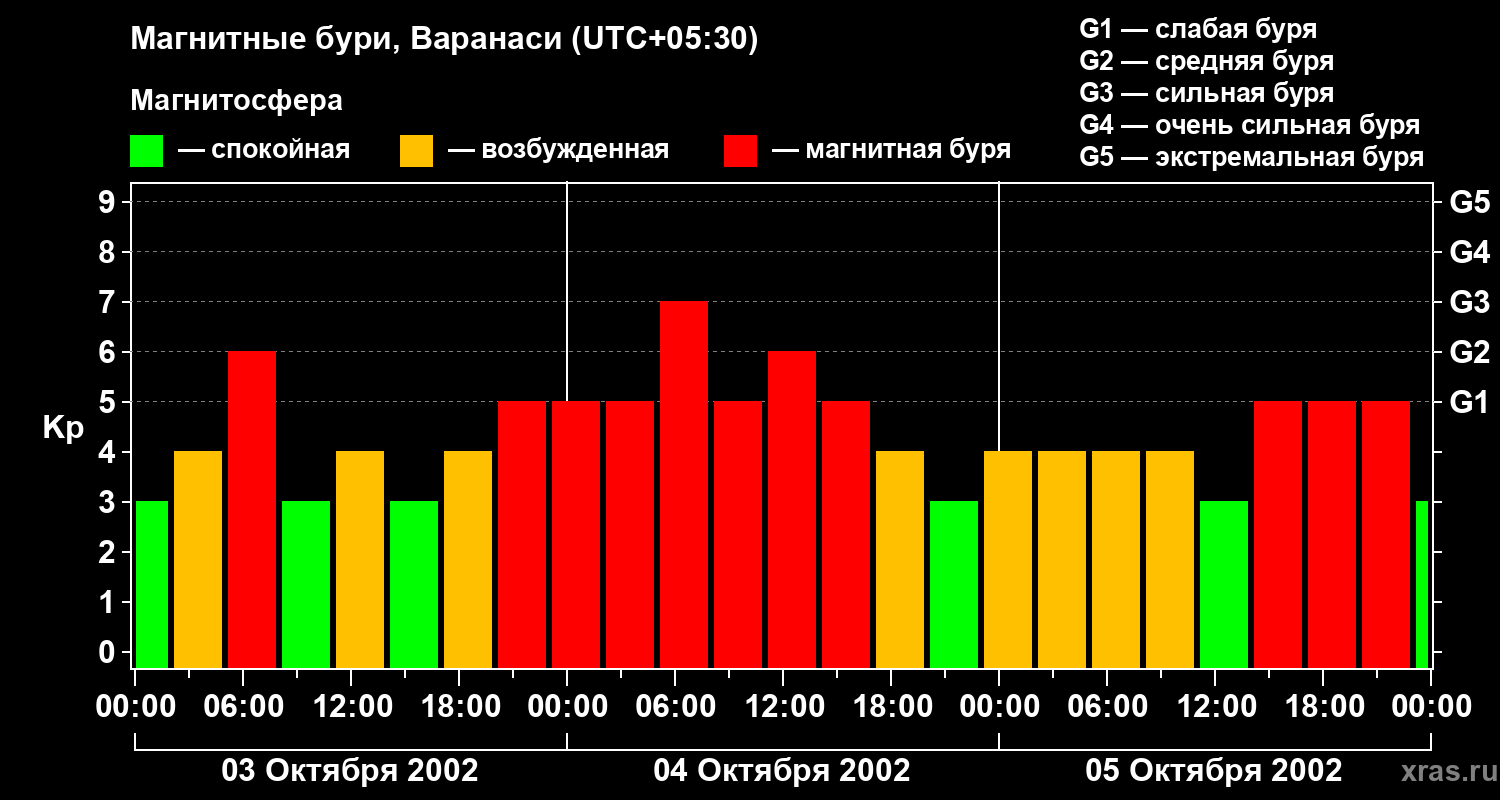
Task: Click the 'G3' label on right axis
Action: (x=1469, y=302)
